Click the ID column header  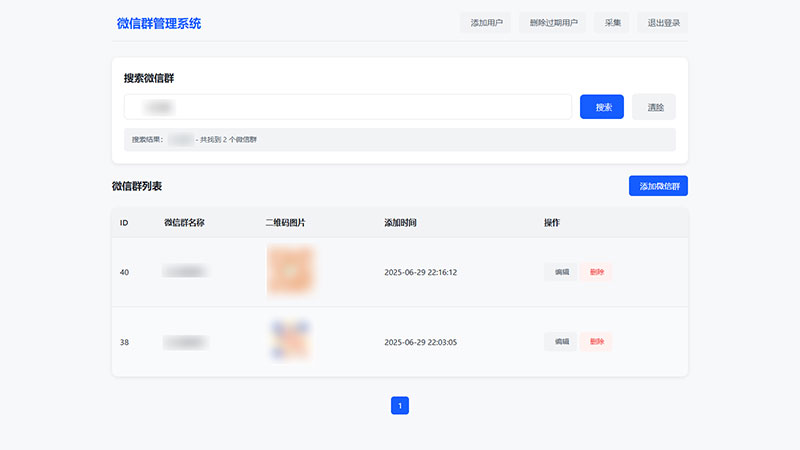pos(124,222)
